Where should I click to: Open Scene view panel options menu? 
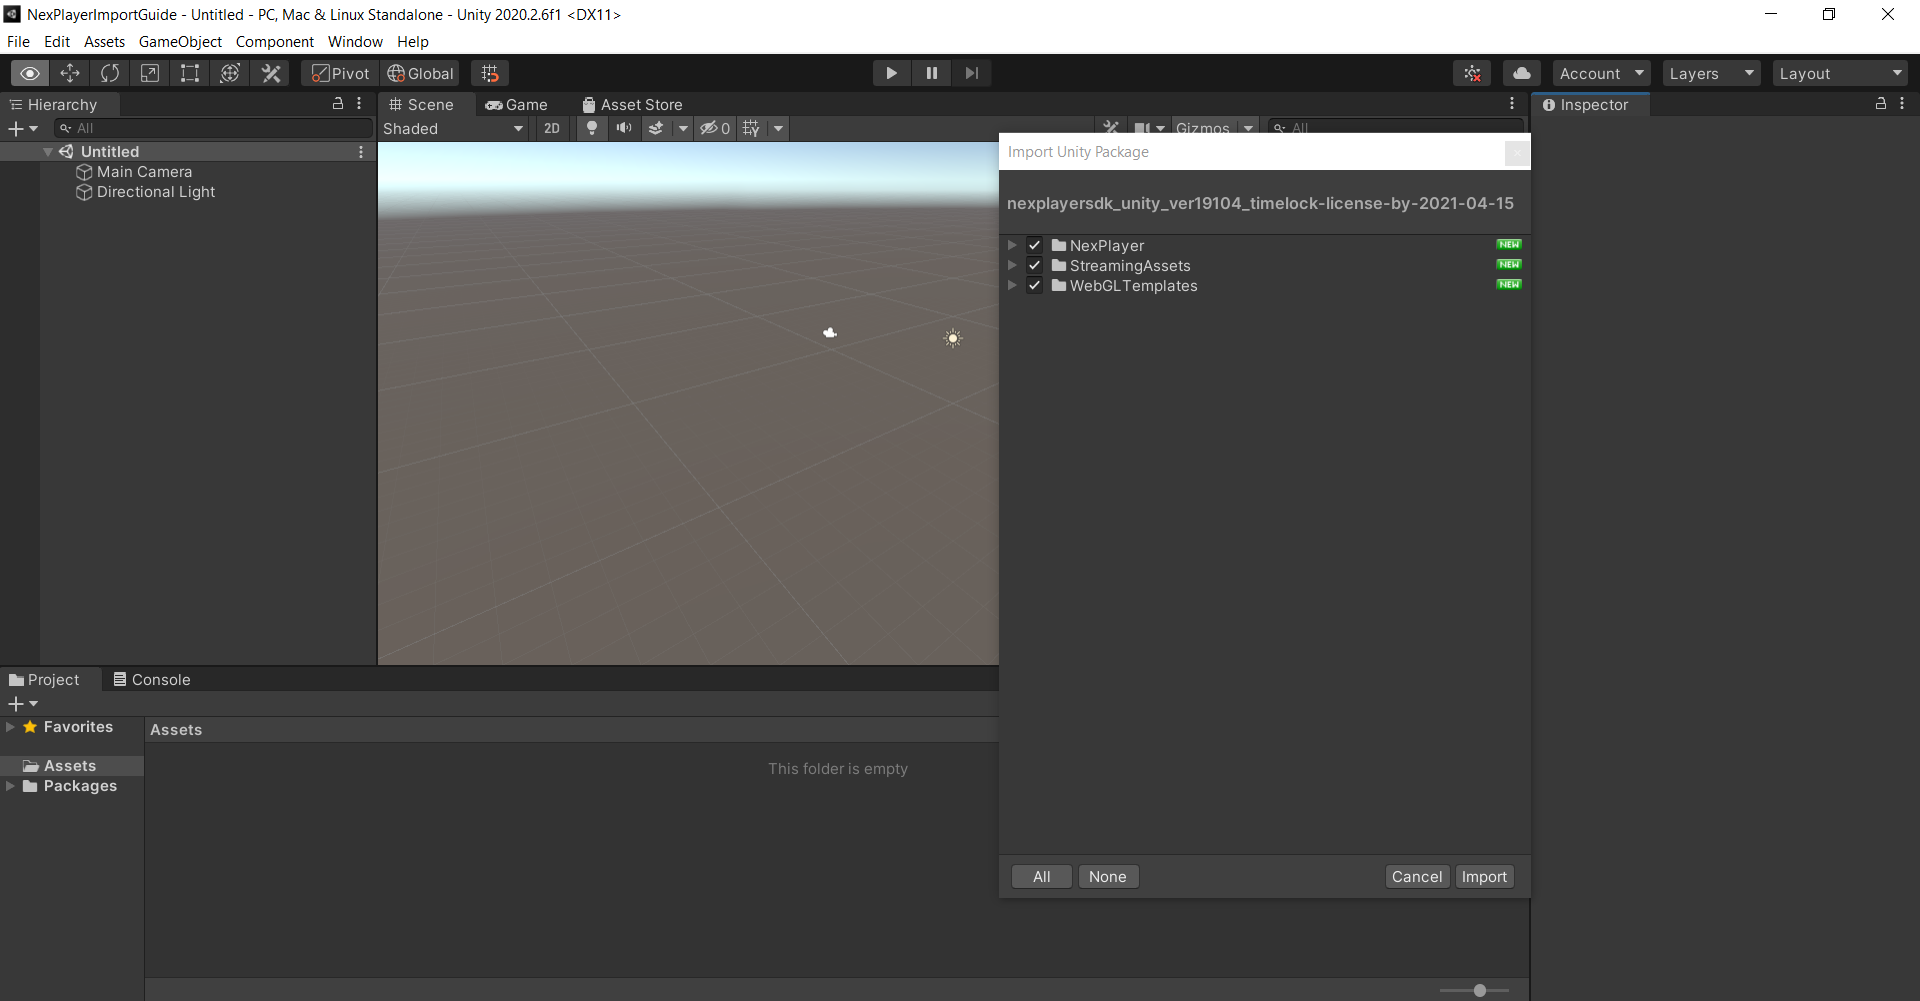(x=1512, y=104)
